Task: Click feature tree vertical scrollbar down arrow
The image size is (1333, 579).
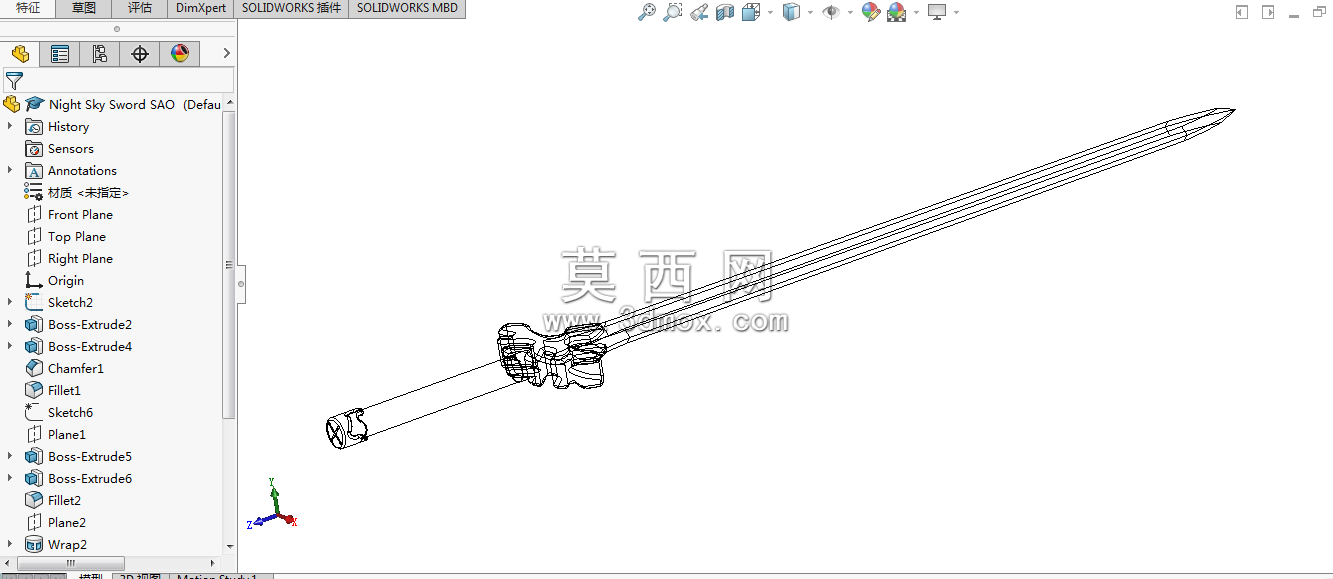Action: click(x=230, y=547)
